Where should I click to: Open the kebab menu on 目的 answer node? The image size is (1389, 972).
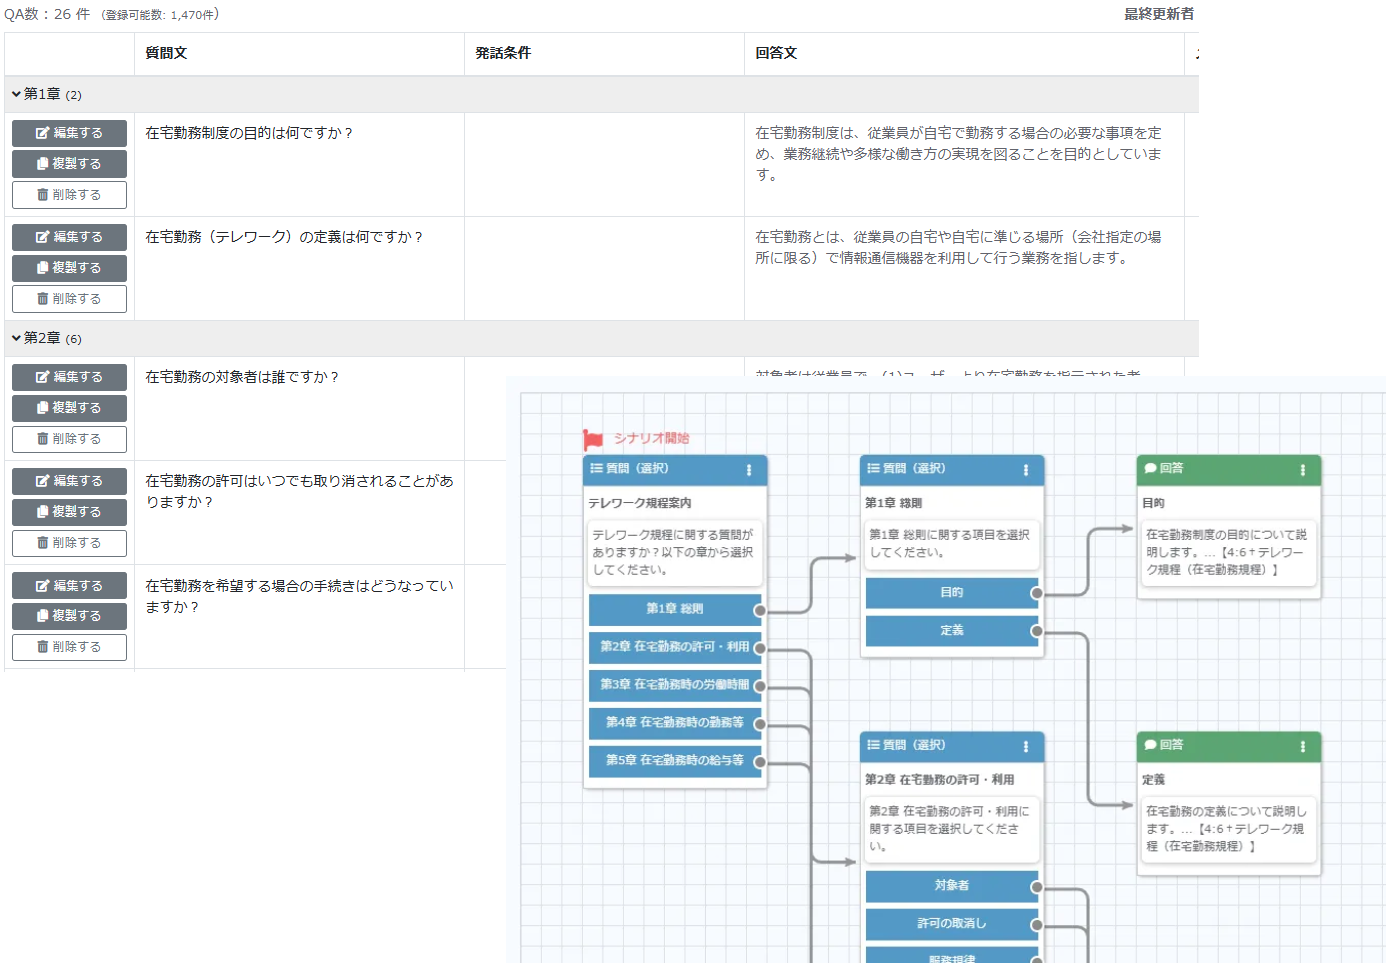pyautogui.click(x=1302, y=470)
